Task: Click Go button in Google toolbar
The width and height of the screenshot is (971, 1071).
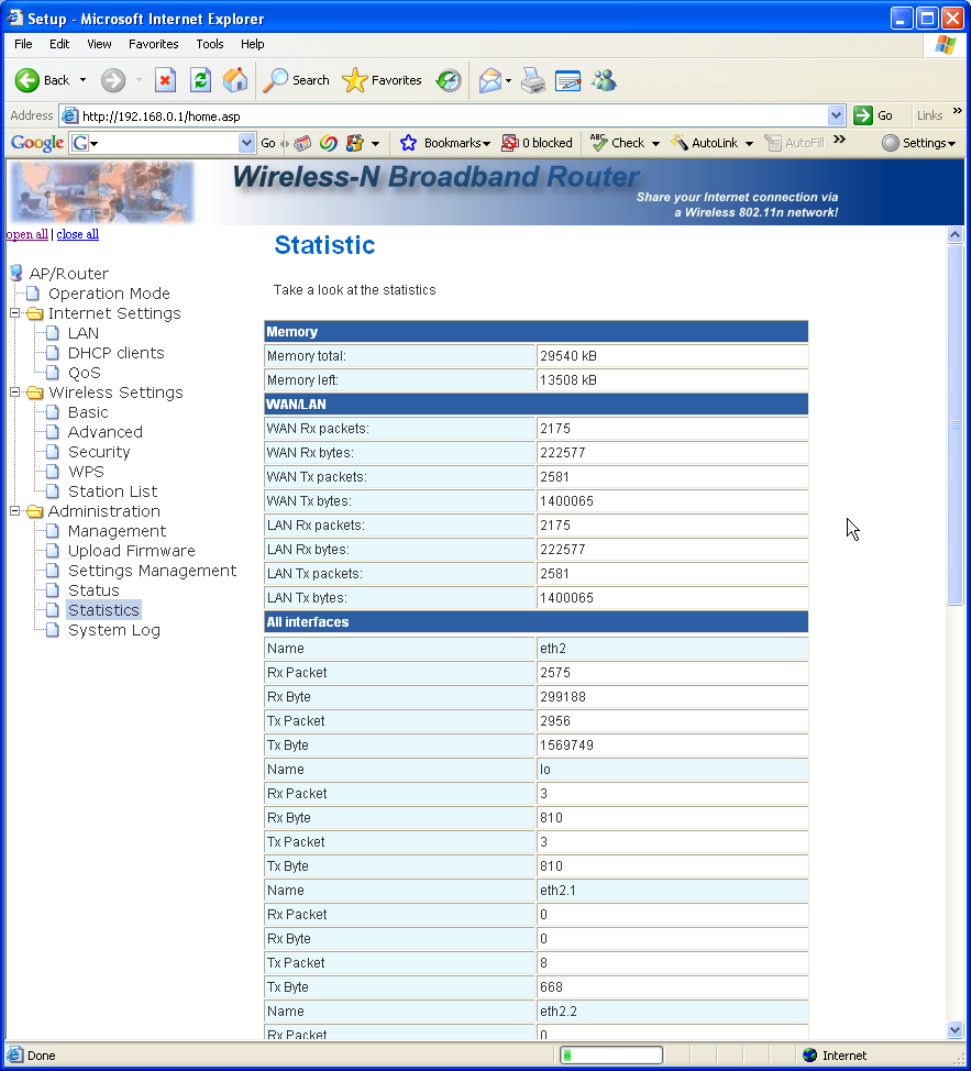Action: (268, 143)
